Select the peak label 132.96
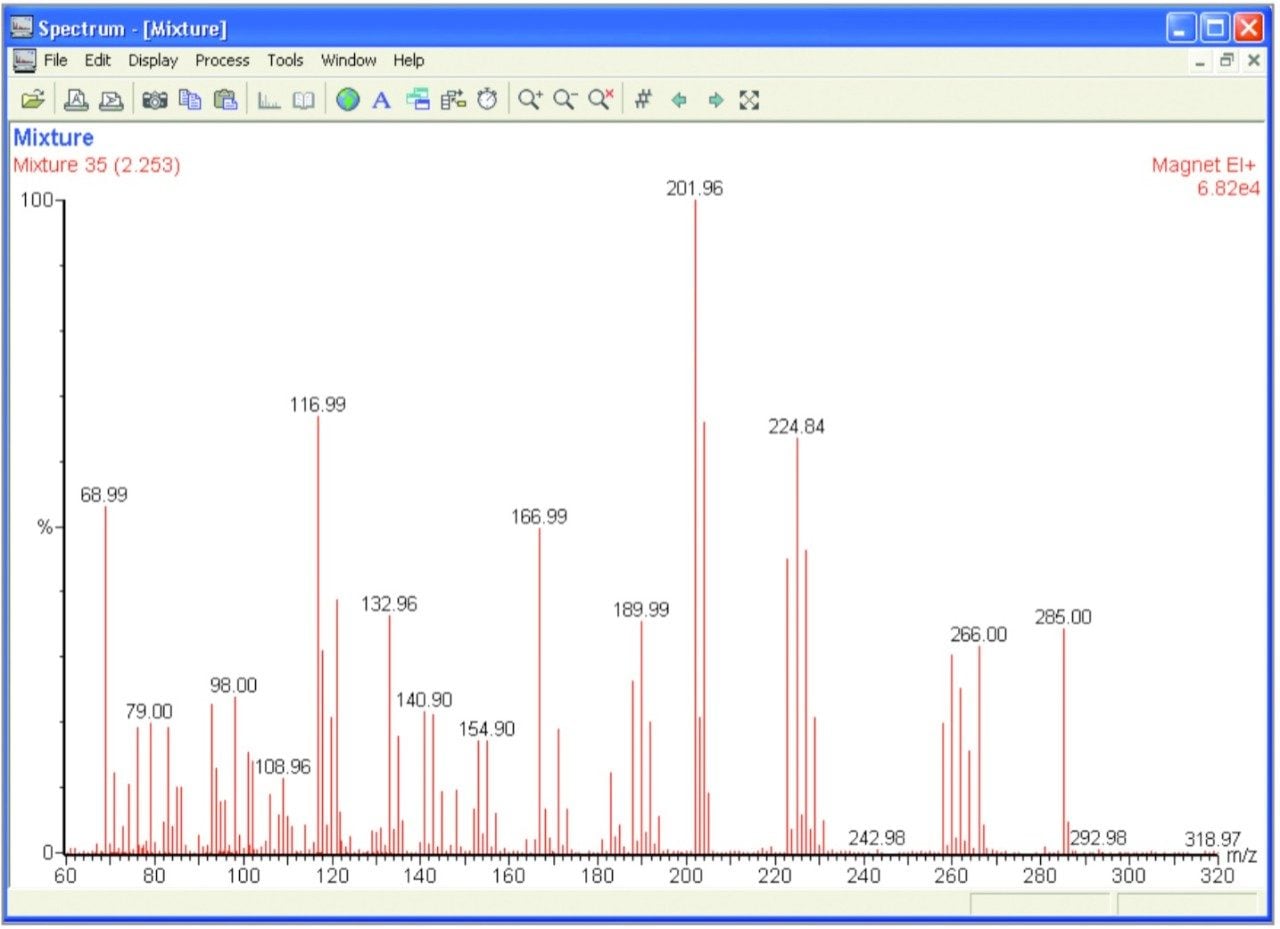 [x=389, y=604]
